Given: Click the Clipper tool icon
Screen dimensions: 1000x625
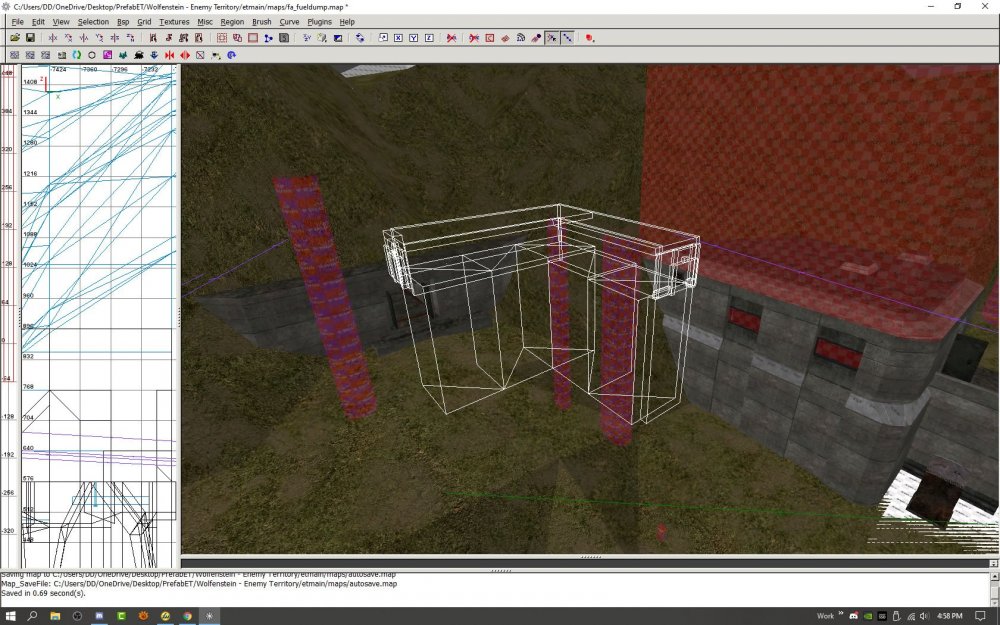Looking at the screenshot, I should click(x=268, y=38).
